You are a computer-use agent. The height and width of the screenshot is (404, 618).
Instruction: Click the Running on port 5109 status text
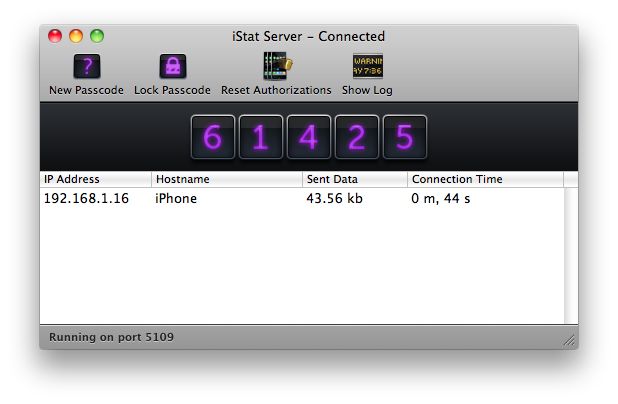[x=111, y=337]
